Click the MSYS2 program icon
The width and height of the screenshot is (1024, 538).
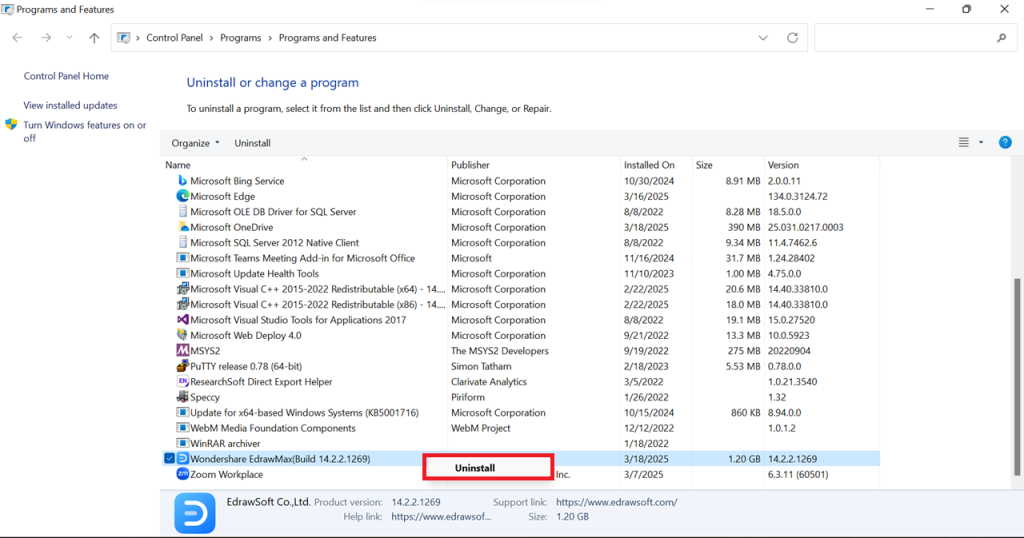click(183, 351)
